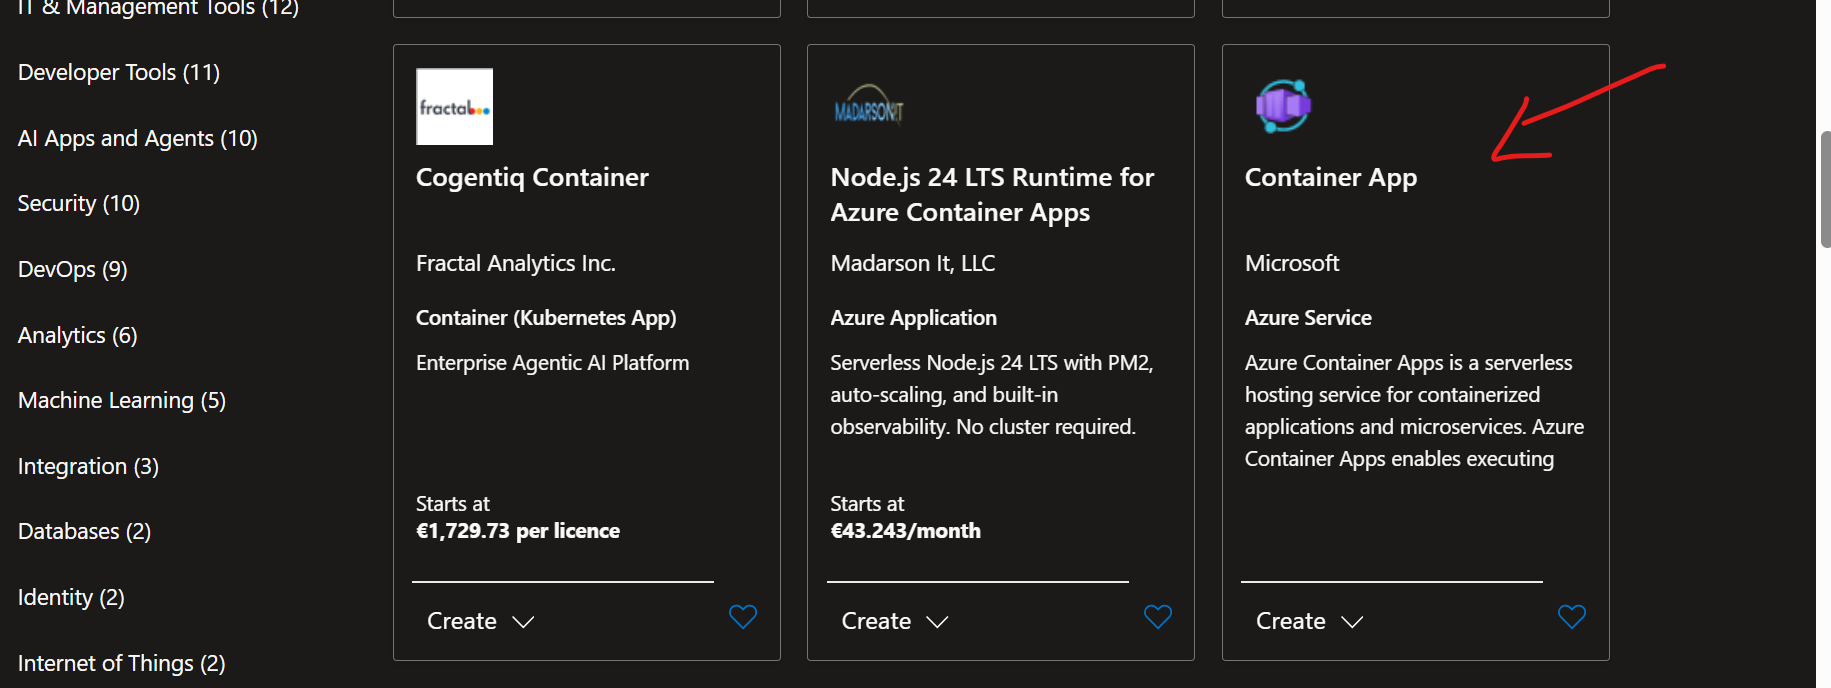Select the Identity (2) category
This screenshot has width=1831, height=688.
pos(71,598)
